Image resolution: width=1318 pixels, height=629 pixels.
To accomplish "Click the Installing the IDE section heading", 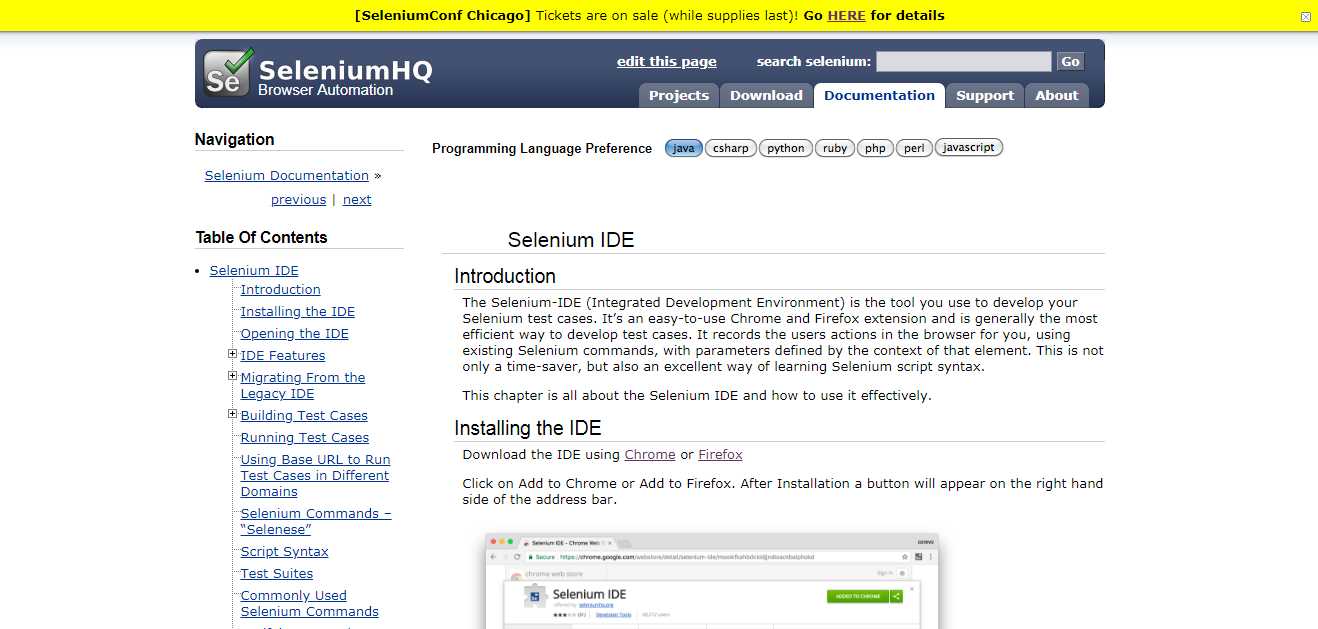I will point(528,428).
